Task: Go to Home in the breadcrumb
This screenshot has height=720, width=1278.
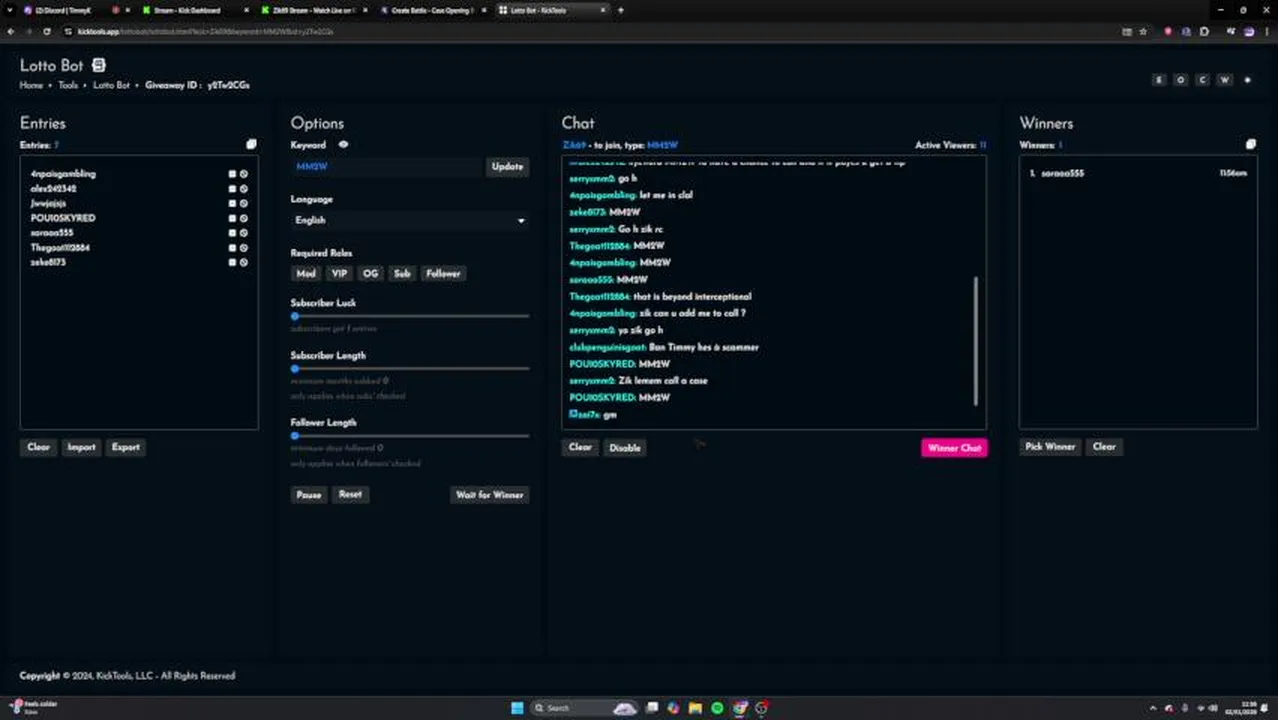Action: coord(31,85)
